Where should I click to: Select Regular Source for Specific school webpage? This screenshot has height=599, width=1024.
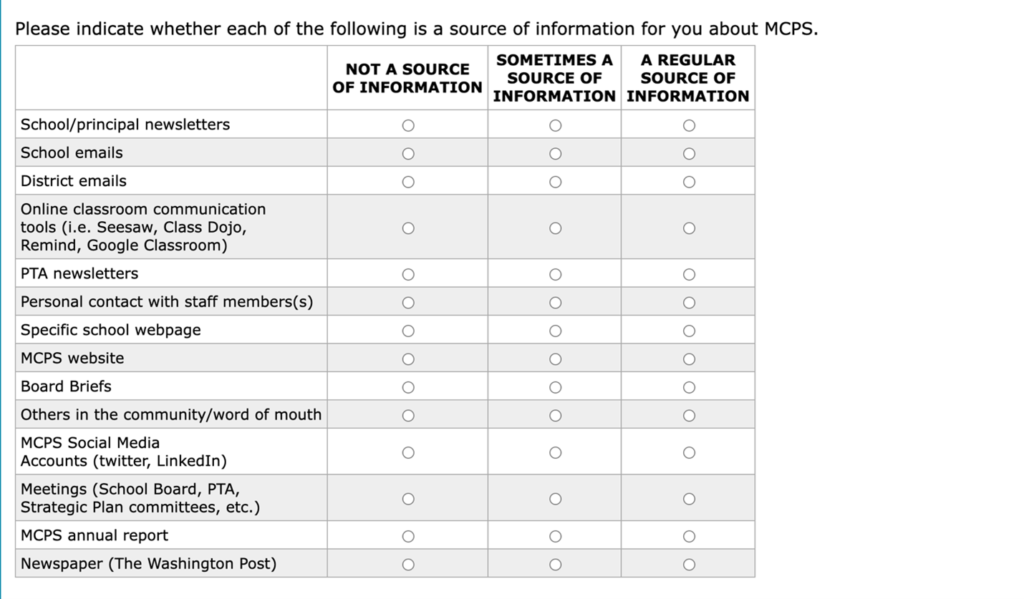689,331
